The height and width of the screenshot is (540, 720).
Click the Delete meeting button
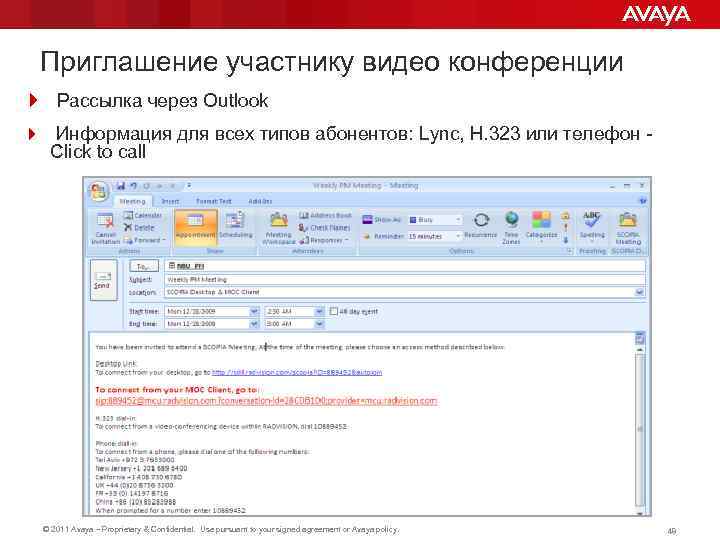coord(139,227)
